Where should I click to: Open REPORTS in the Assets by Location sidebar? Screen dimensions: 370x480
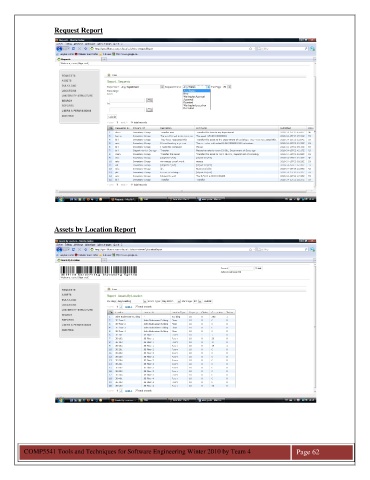pyautogui.click(x=68, y=320)
